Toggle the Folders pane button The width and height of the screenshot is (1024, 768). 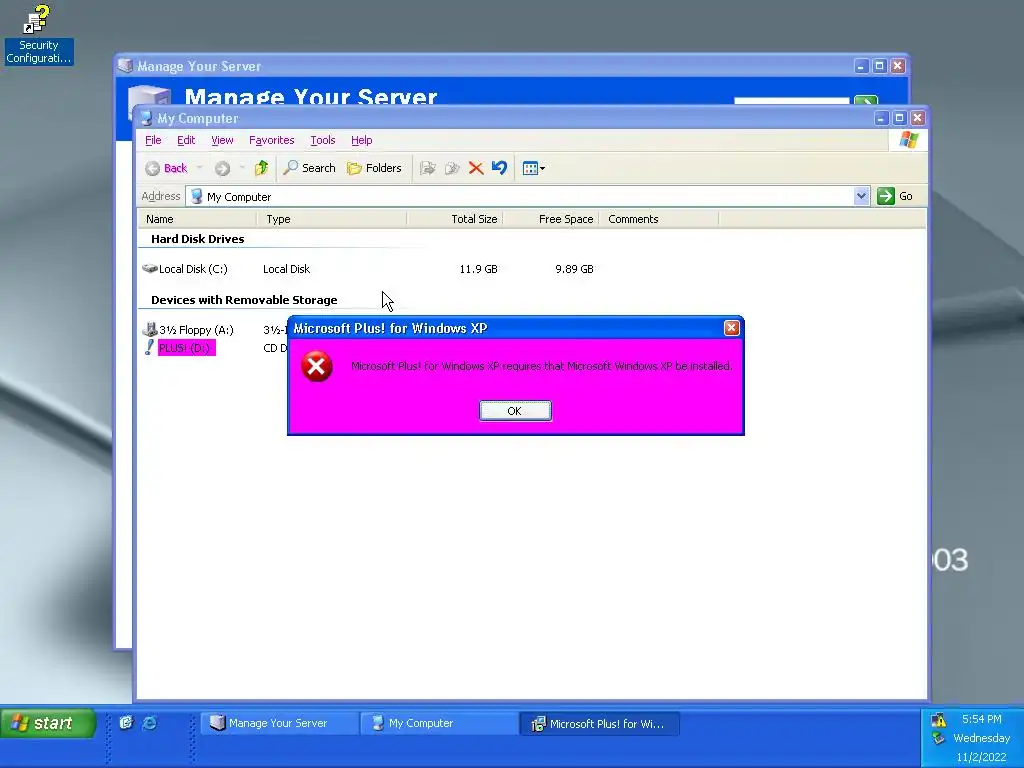point(374,168)
